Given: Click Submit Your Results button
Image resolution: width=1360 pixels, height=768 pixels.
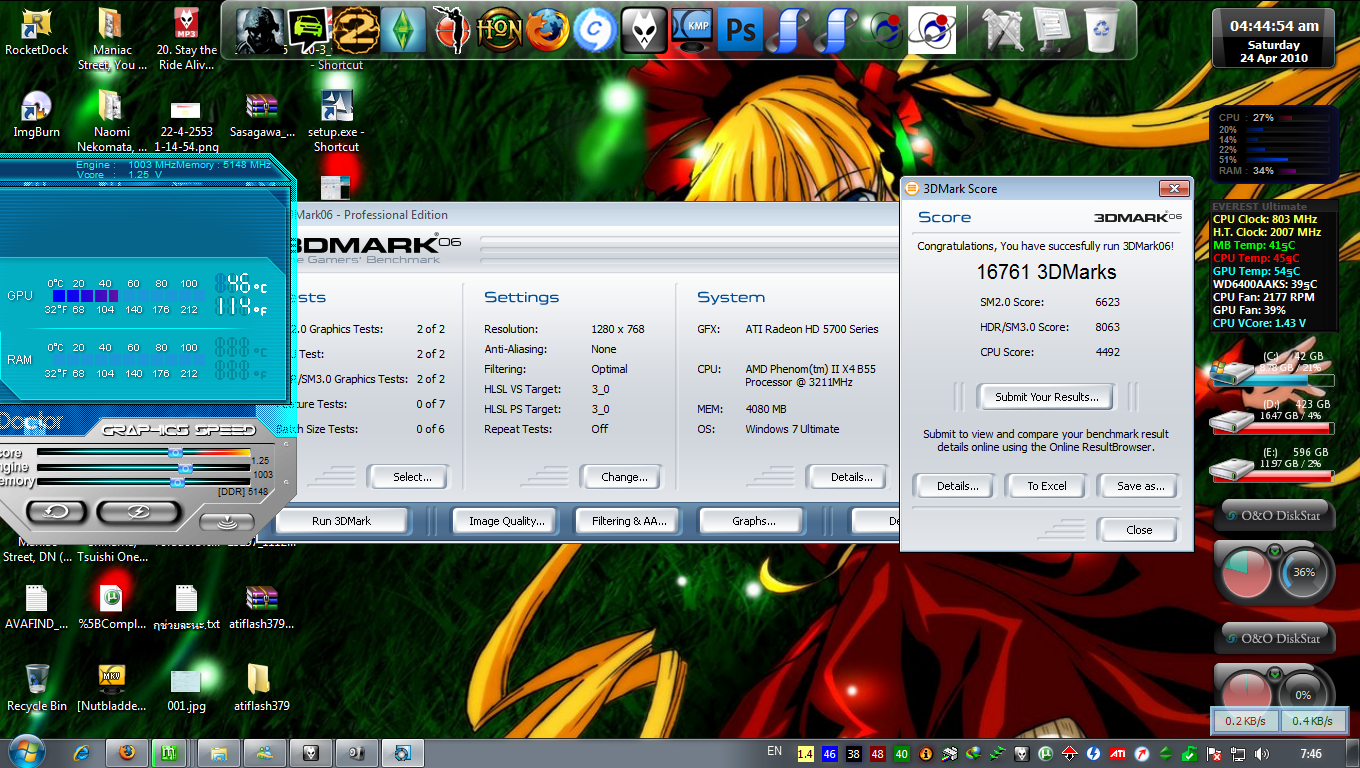Looking at the screenshot, I should [1046, 397].
